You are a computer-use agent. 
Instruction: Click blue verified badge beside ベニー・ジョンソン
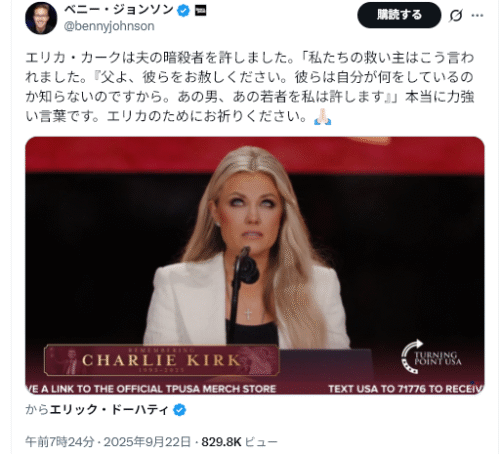(183, 11)
